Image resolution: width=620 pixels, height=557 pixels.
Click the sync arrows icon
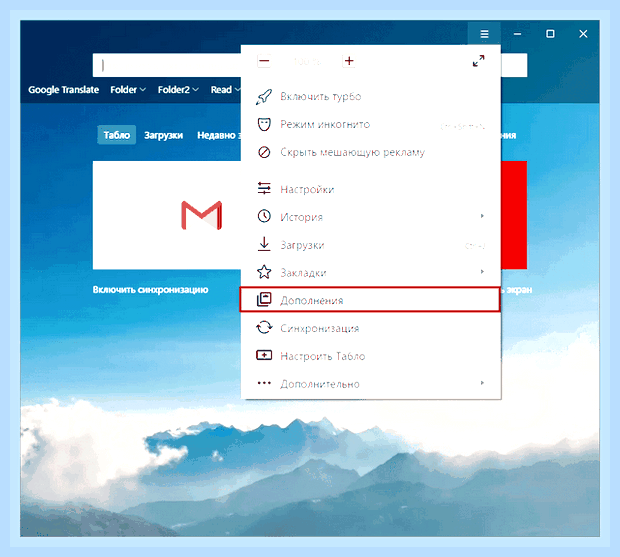point(264,328)
